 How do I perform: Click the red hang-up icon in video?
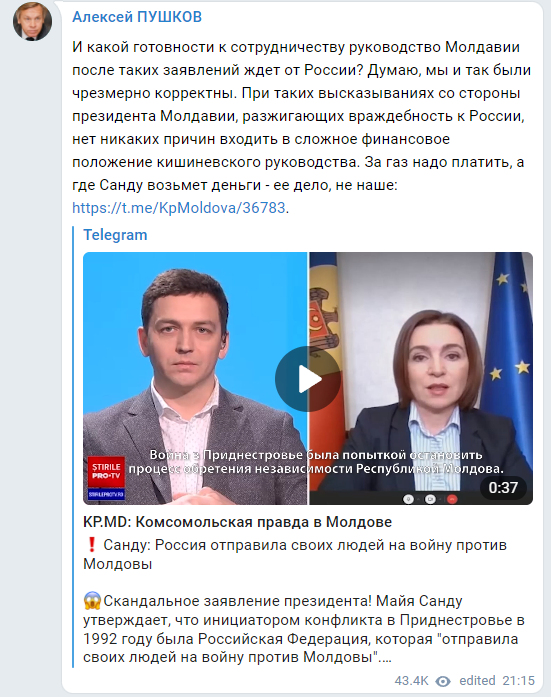452,499
